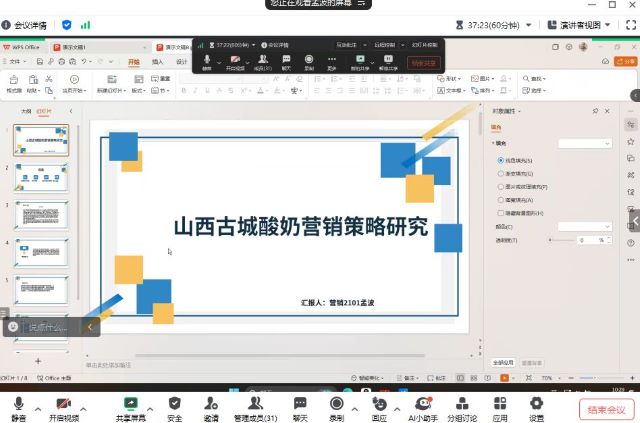Switch to the 插入 ribbon tab
The image size is (640, 423).
coord(157,62)
